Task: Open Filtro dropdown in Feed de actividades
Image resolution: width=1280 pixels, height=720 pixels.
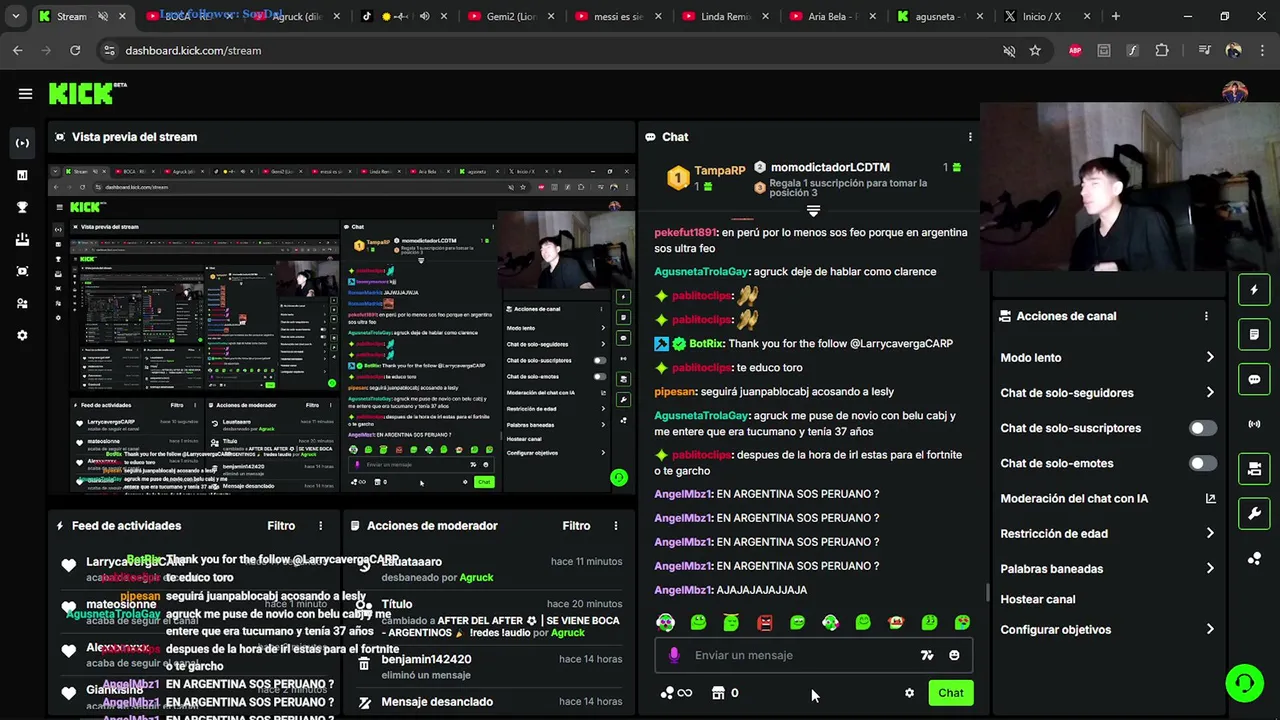Action: pos(281,526)
